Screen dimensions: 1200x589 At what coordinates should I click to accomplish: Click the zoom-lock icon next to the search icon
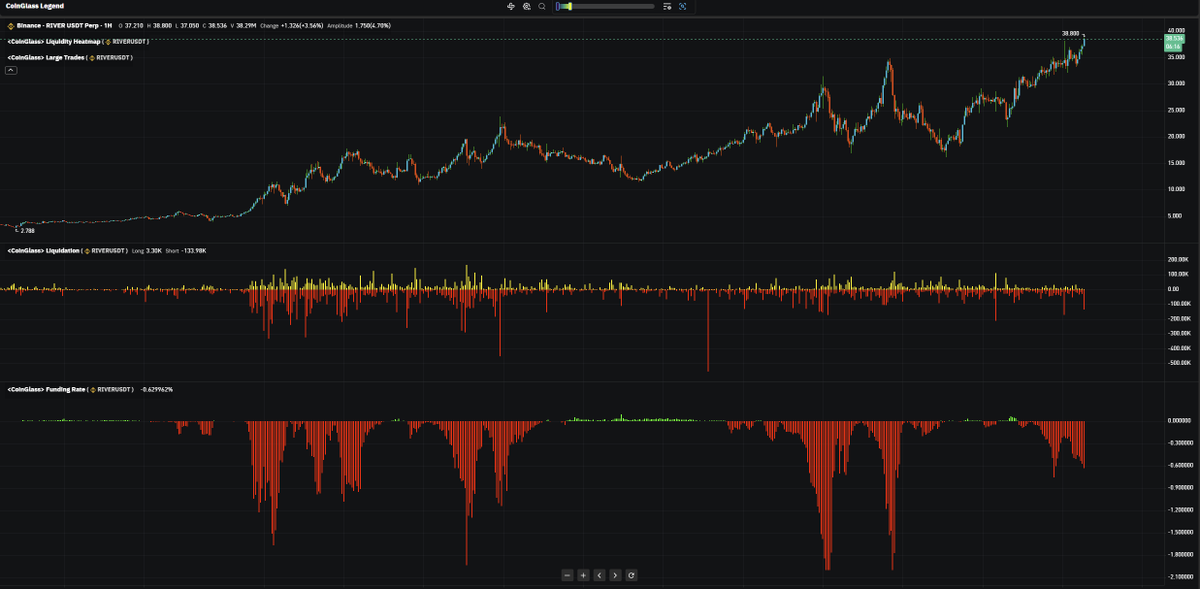tap(526, 6)
